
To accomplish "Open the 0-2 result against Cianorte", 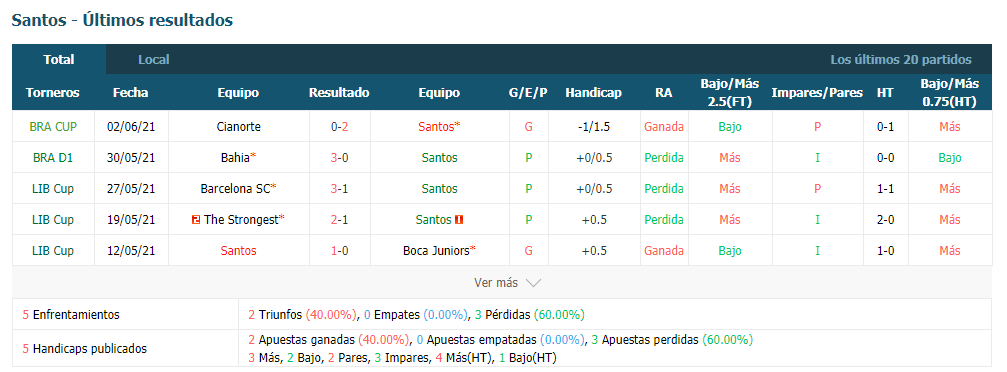I will (340, 127).
